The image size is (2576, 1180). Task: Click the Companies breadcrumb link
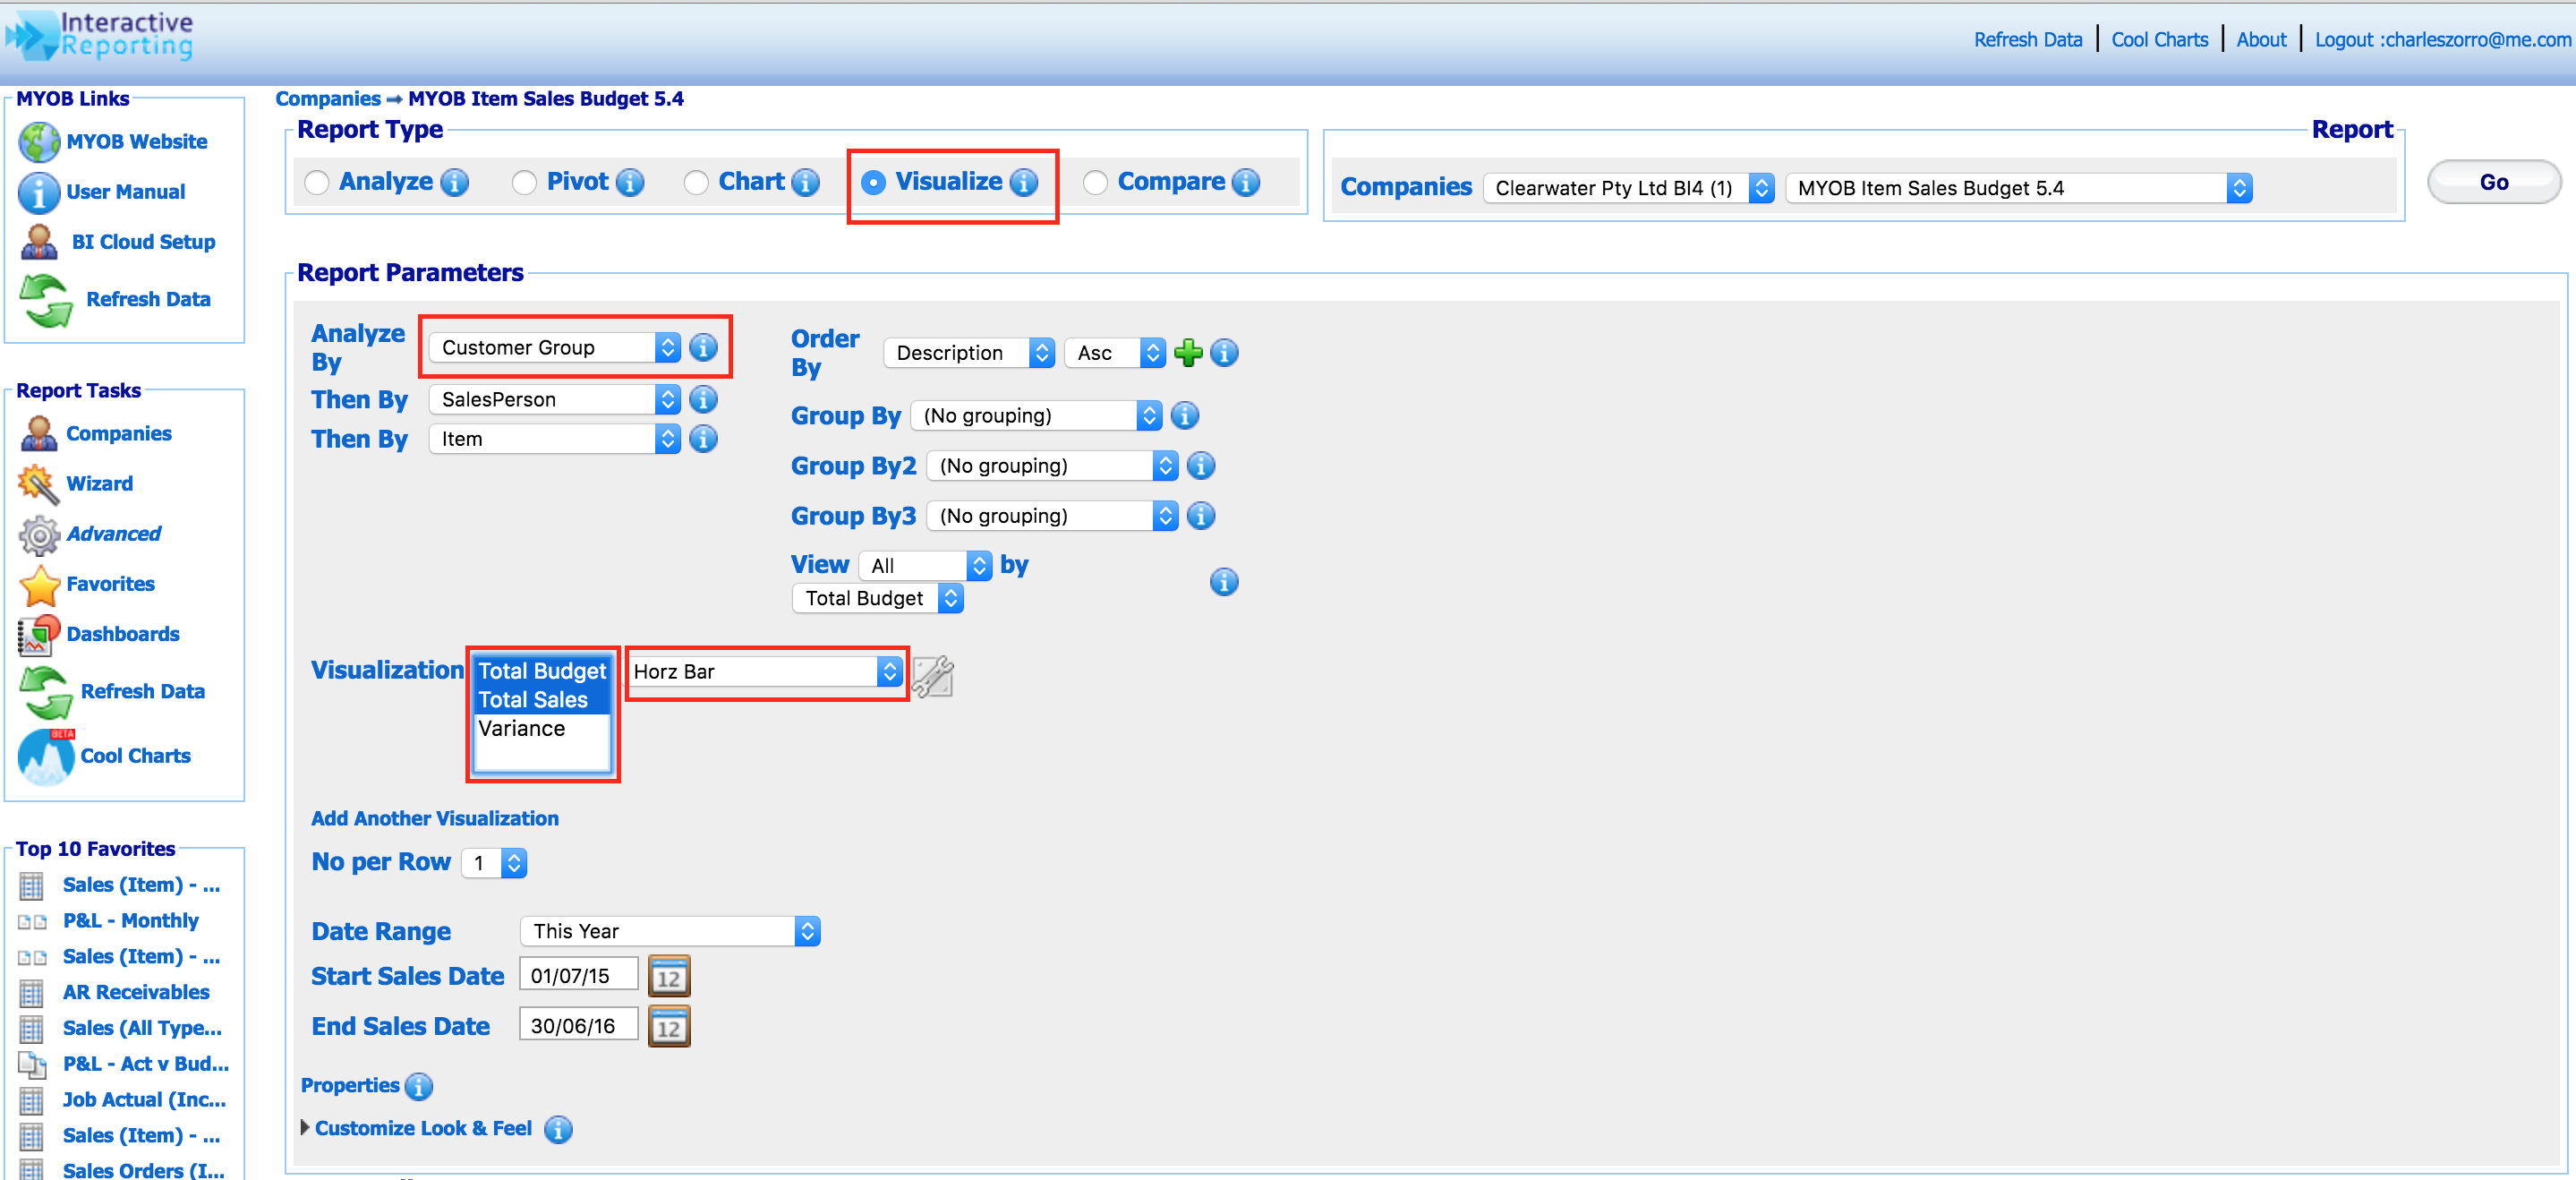pyautogui.click(x=328, y=99)
